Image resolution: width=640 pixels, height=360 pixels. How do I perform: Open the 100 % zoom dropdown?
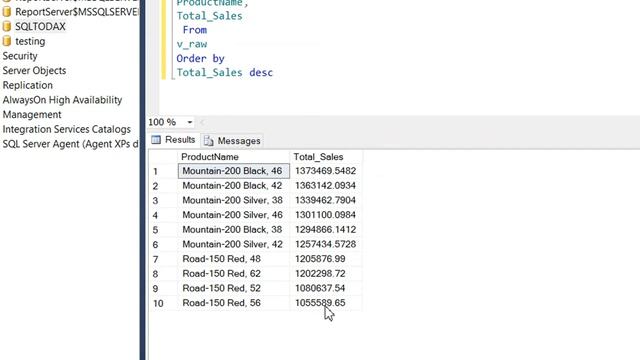tap(190, 122)
